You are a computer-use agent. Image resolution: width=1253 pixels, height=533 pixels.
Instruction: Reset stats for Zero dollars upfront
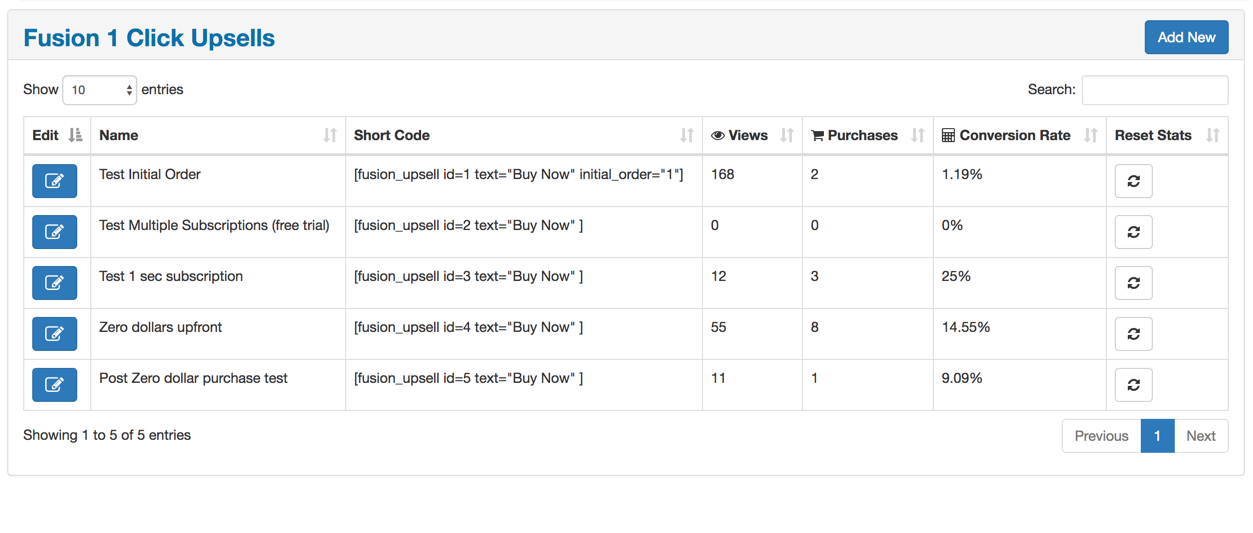point(1133,334)
